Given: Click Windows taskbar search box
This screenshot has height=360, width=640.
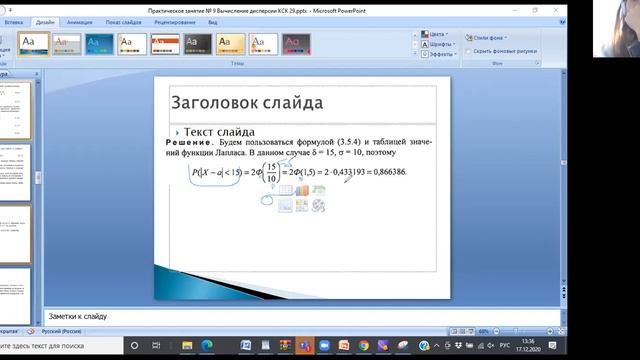Looking at the screenshot, I should pos(61,346).
